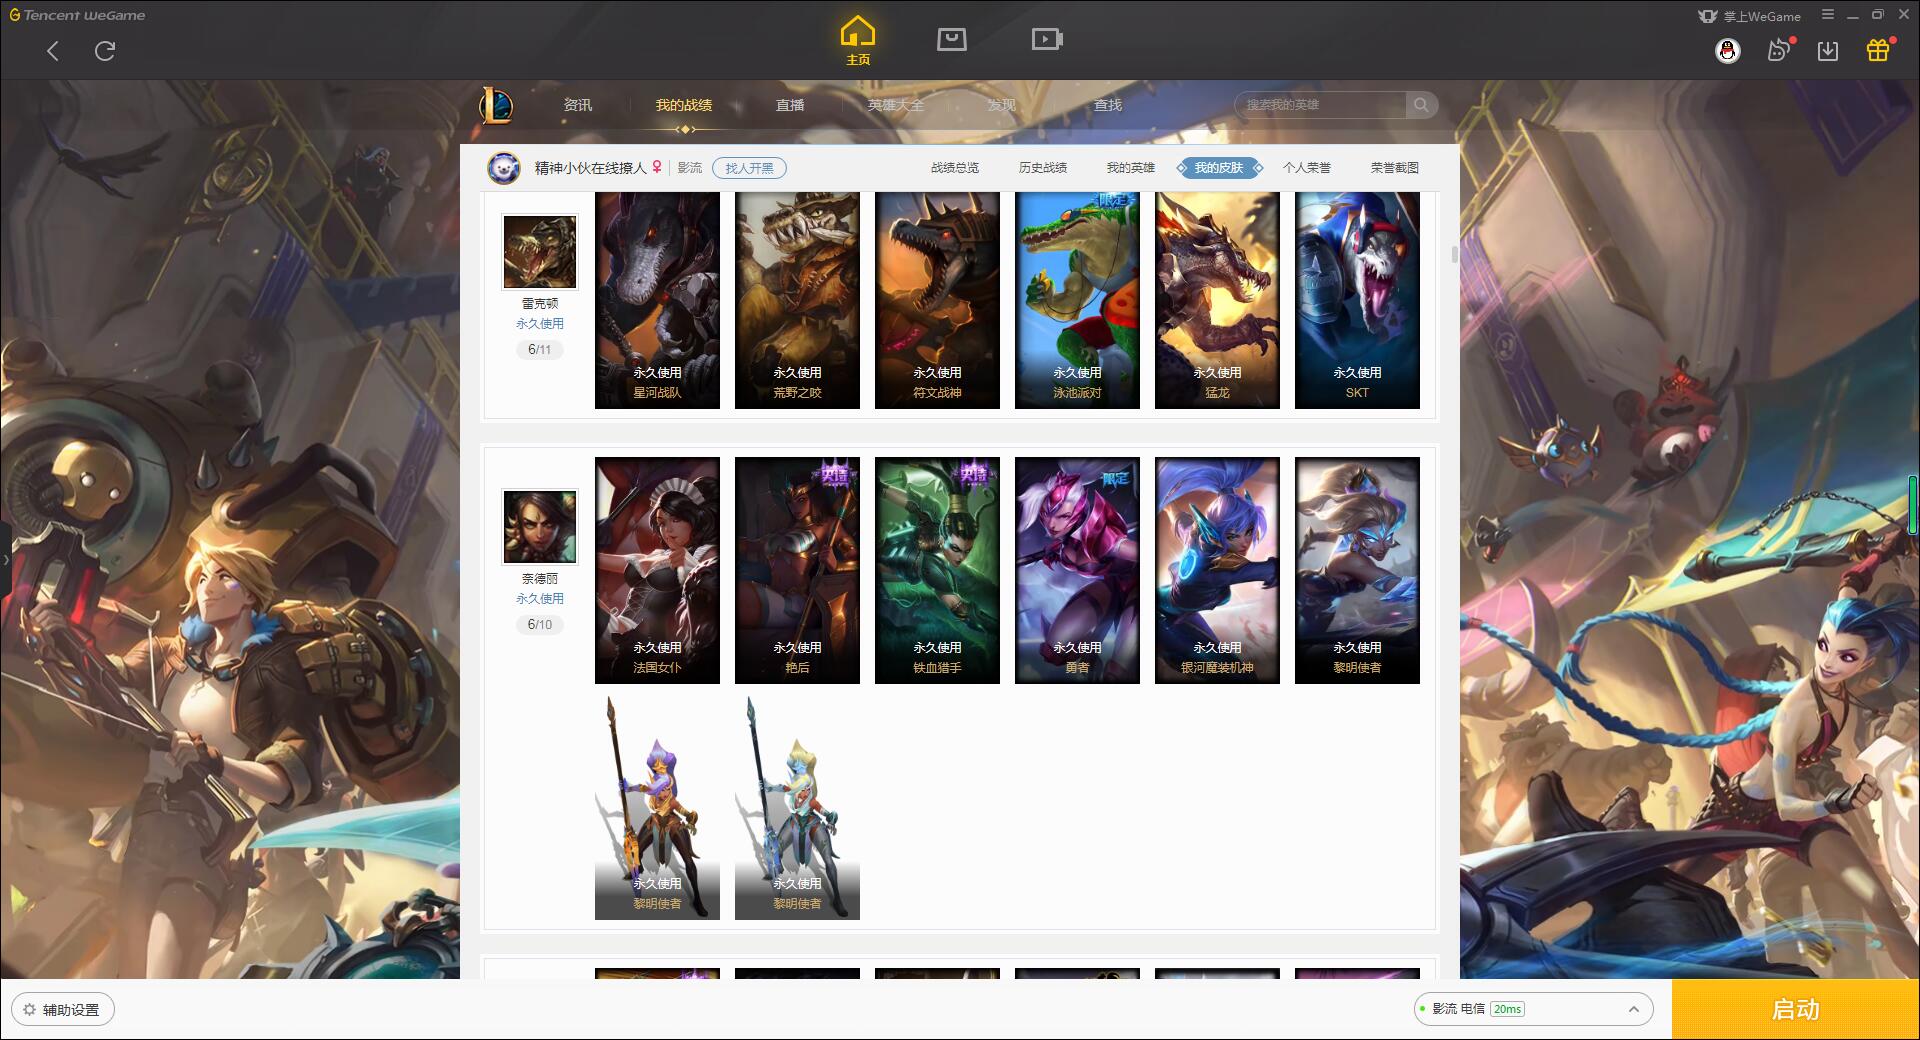The image size is (1920, 1040).
Task: Click 永久使用 link under 奈德丽
Action: coord(540,599)
